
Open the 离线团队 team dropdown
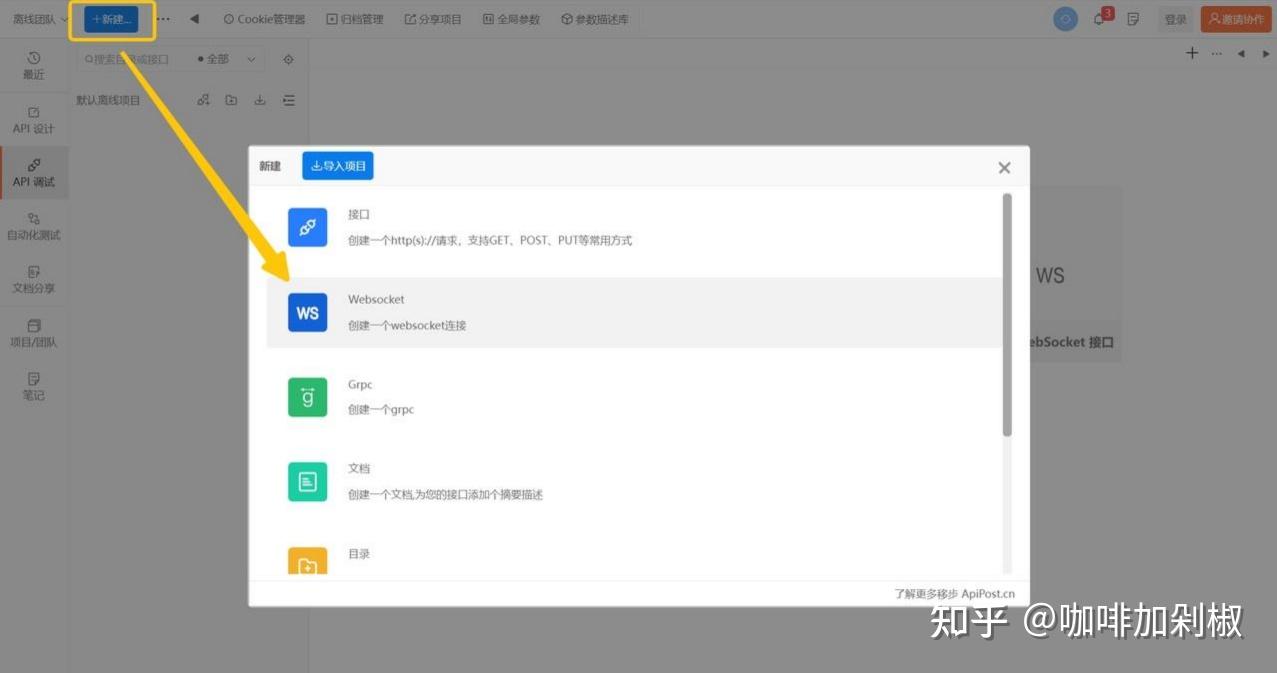(x=36, y=18)
